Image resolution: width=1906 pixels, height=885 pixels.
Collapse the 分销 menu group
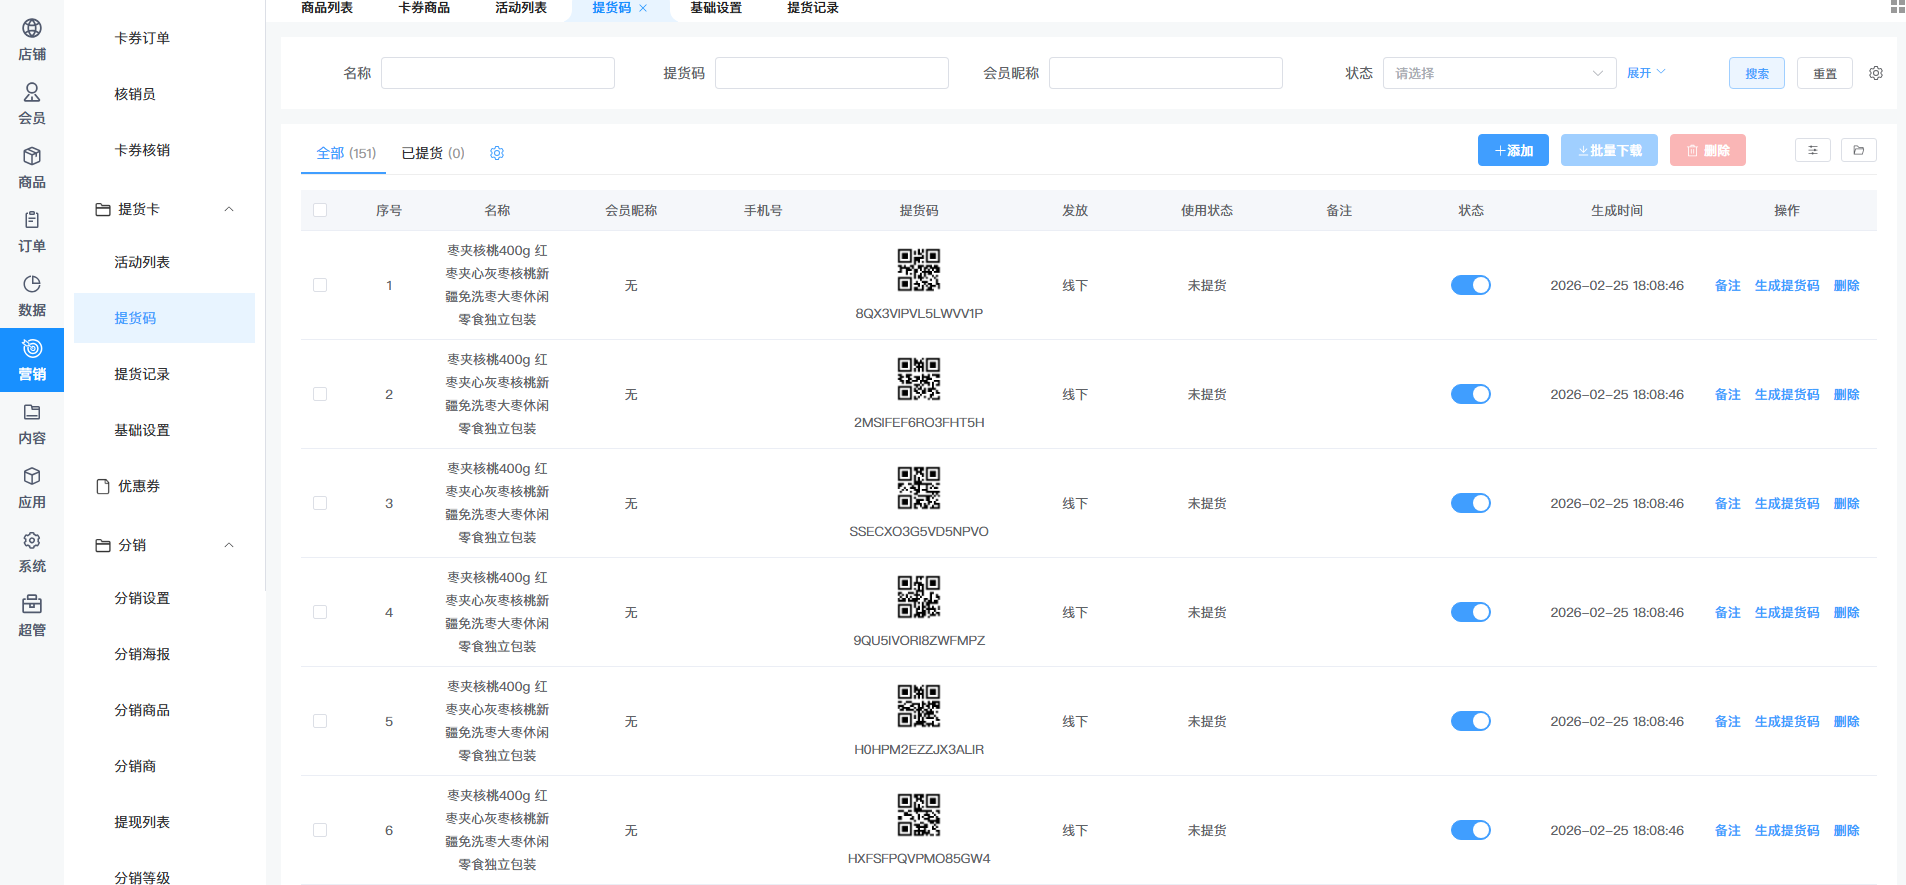[165, 545]
